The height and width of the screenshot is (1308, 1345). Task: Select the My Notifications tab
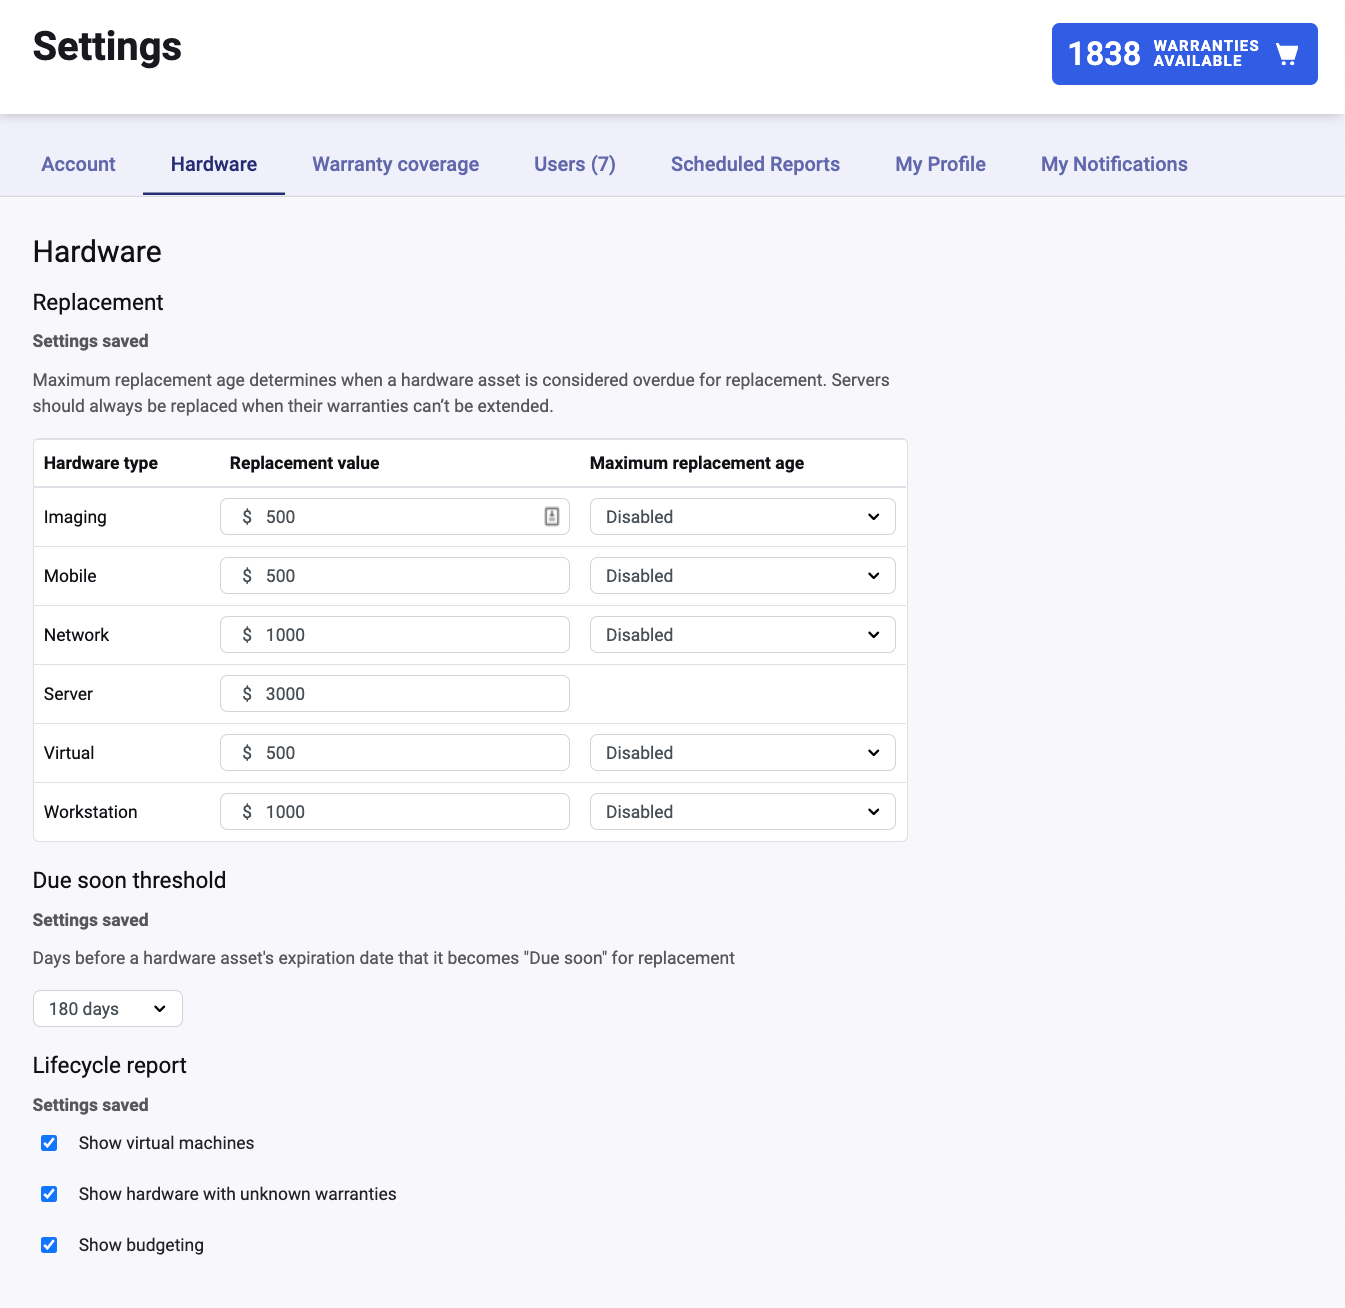1114,165
